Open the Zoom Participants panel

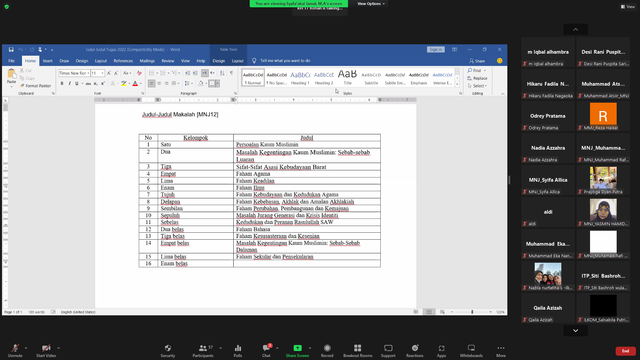tap(203, 350)
